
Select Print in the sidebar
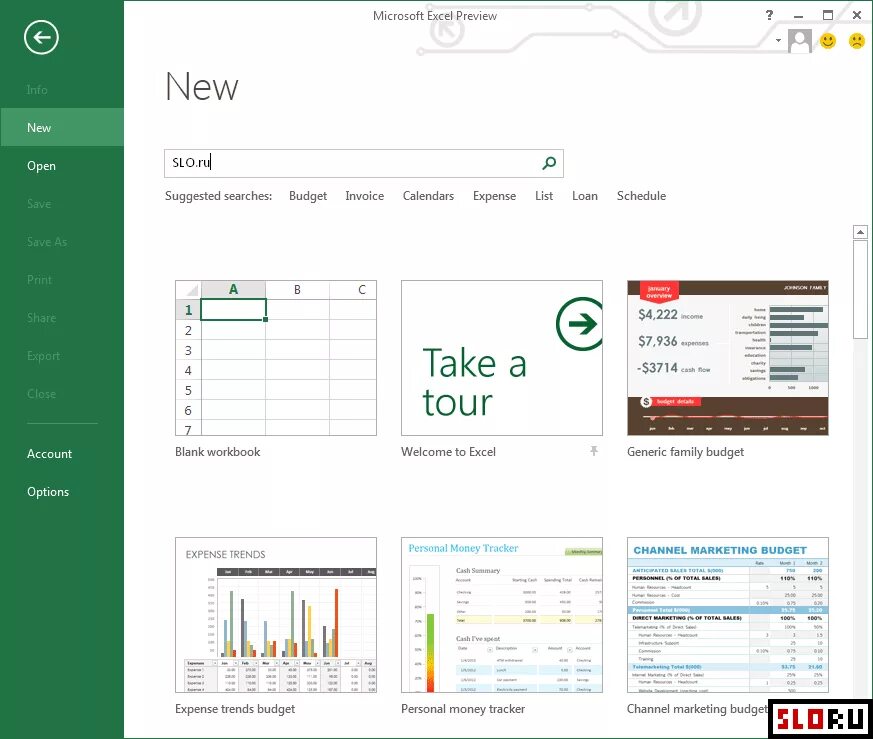point(39,280)
